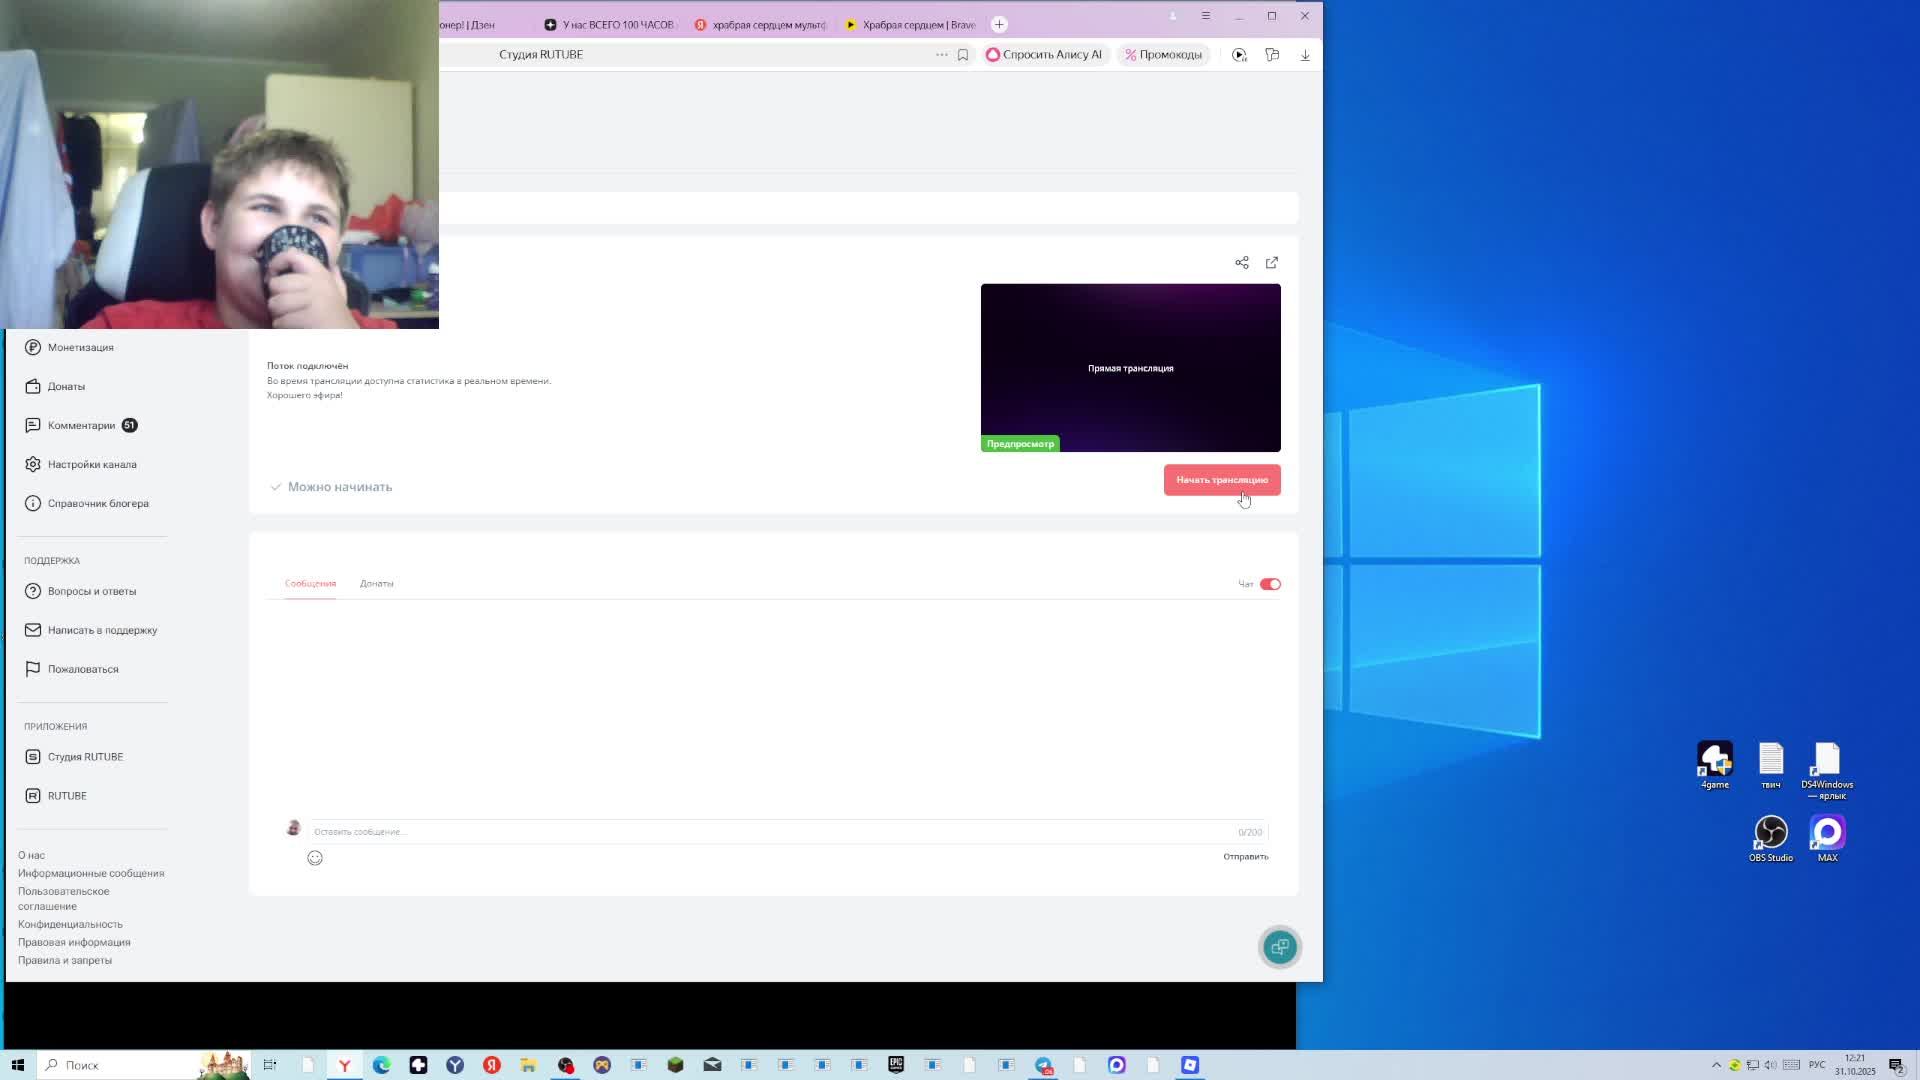Click the Оставить сообщение input field
The image size is (1920, 1080).
[770, 832]
